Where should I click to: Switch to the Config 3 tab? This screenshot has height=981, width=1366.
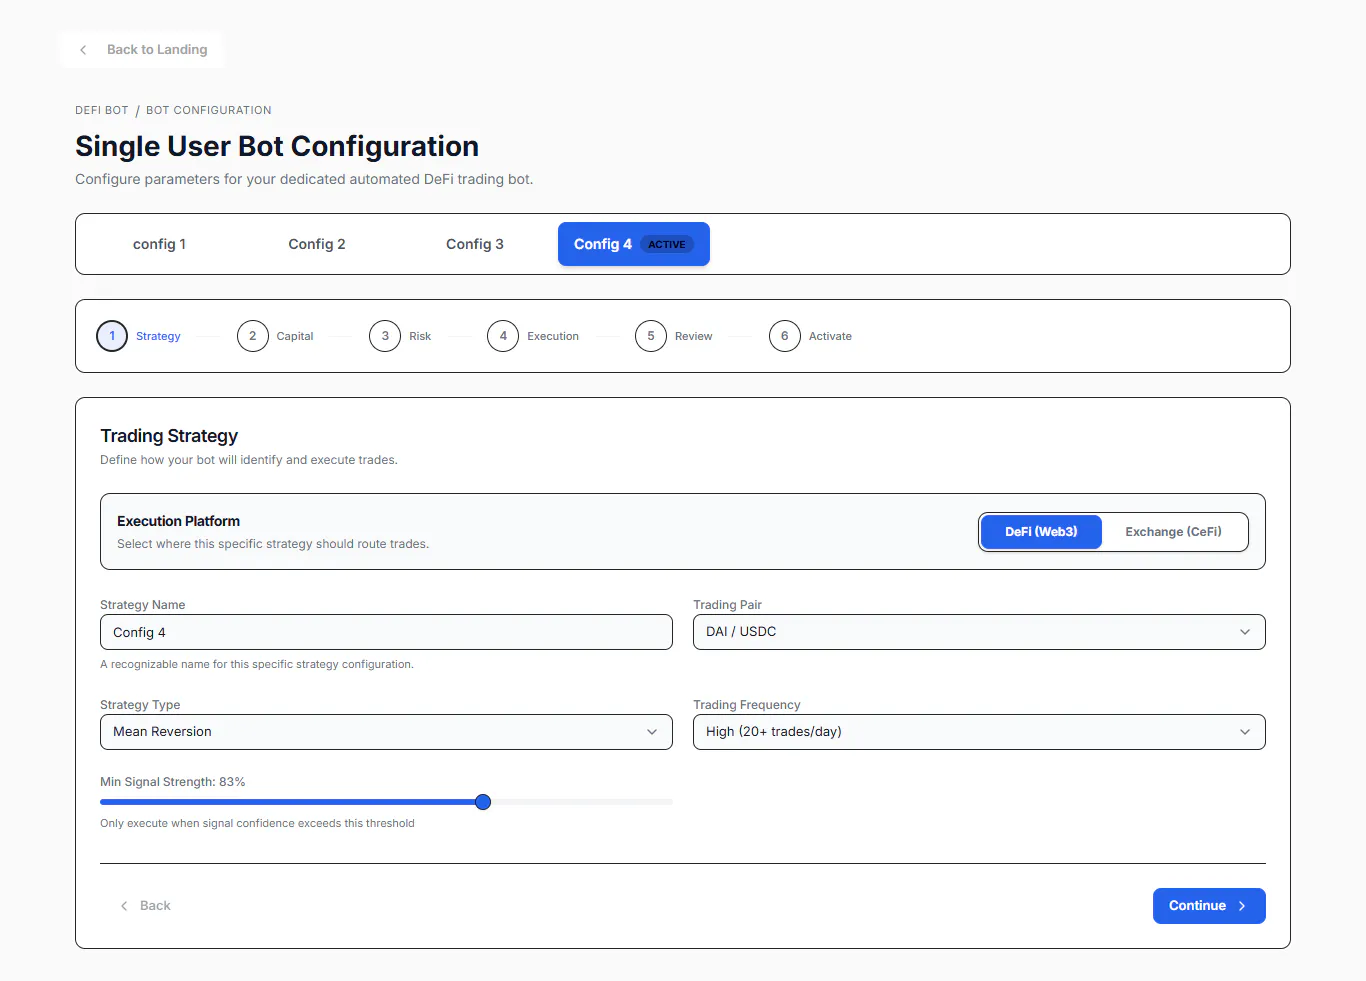[x=475, y=244]
